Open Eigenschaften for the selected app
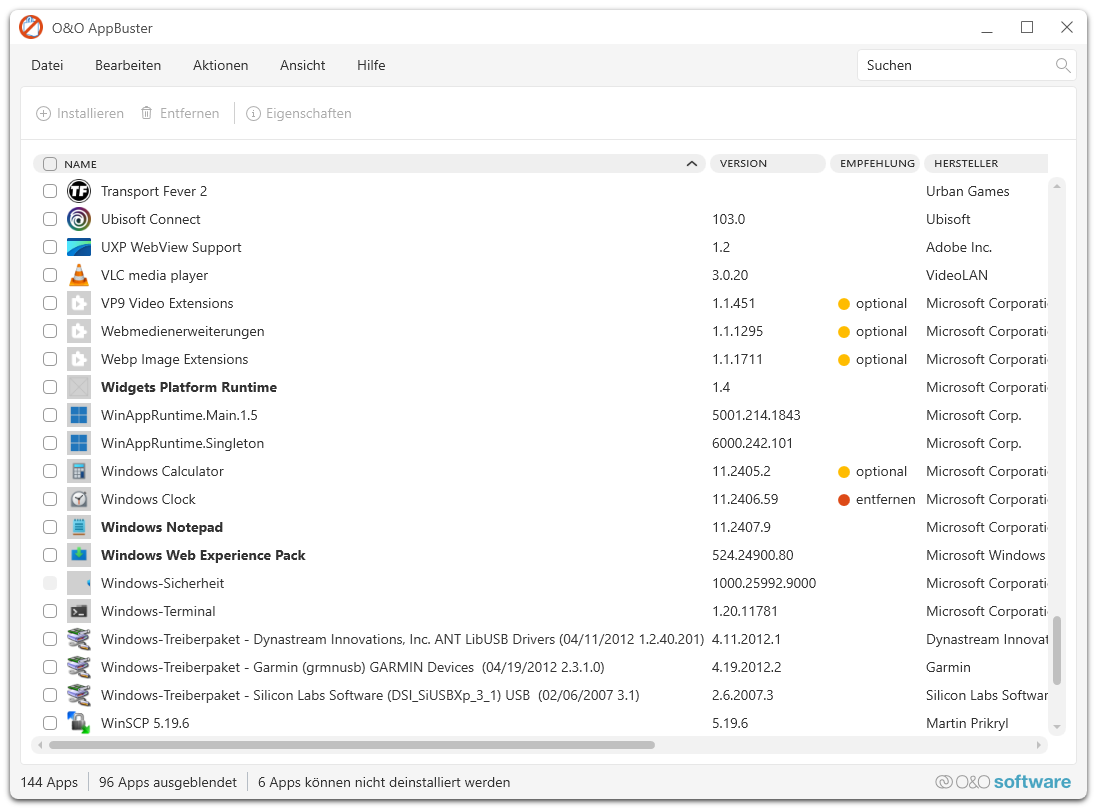Screen dimensions: 1097x809 coord(299,113)
